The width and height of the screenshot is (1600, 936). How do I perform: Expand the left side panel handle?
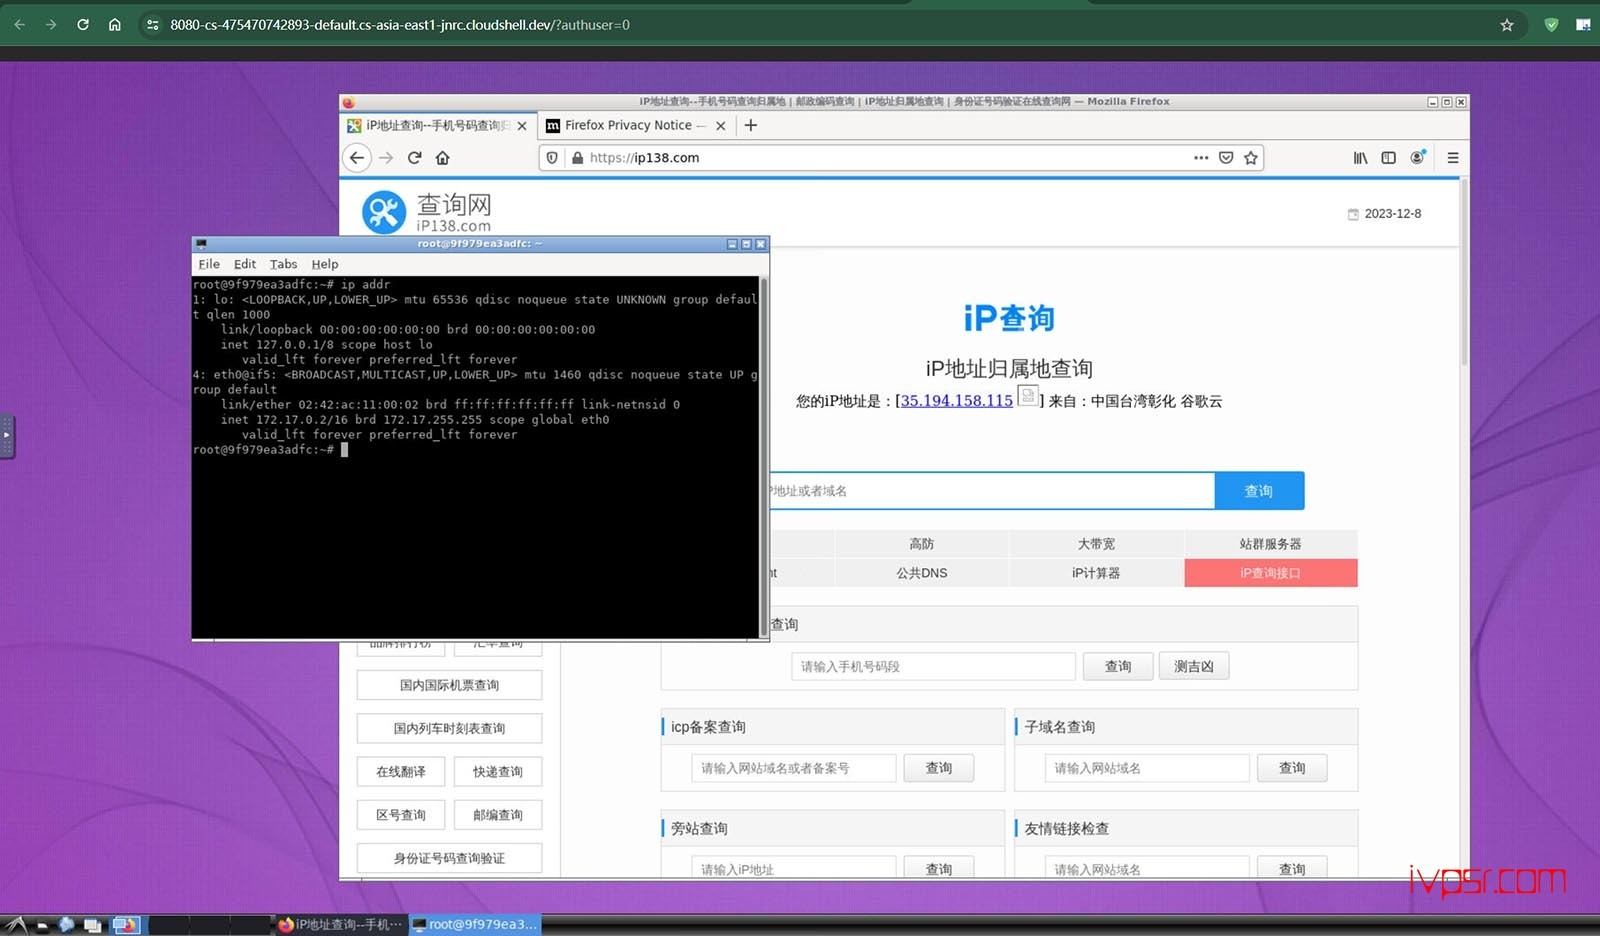(7, 436)
